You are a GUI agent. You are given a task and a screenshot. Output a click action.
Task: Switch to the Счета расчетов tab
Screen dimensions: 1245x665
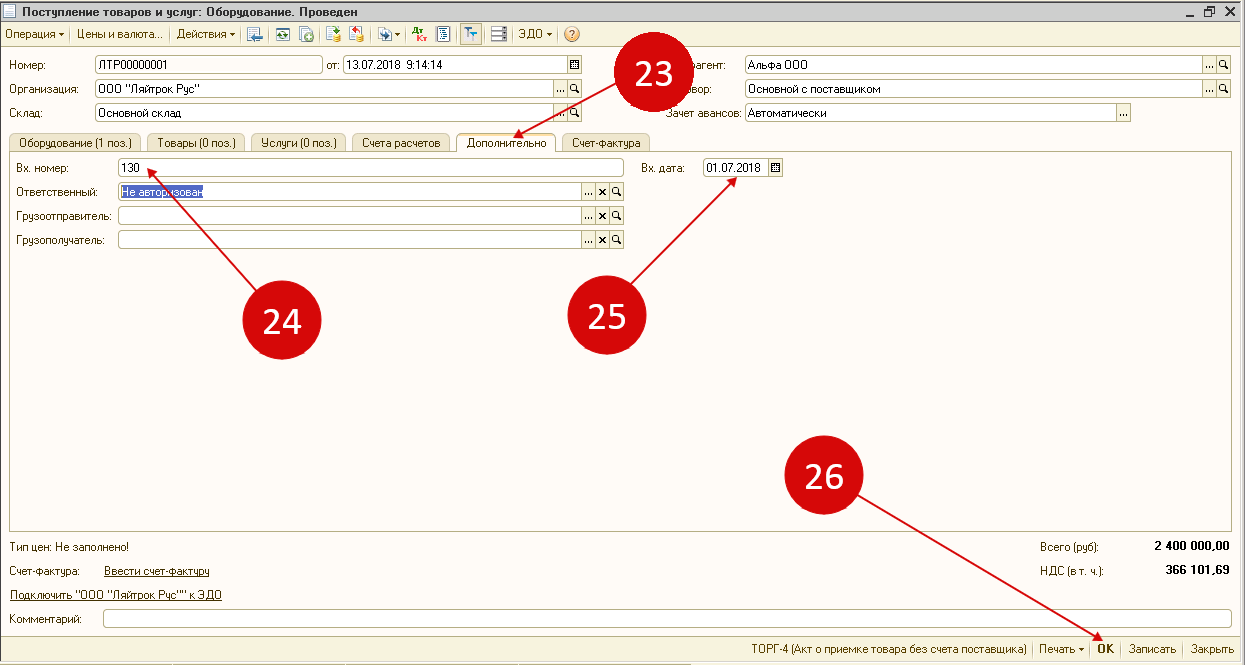401,143
